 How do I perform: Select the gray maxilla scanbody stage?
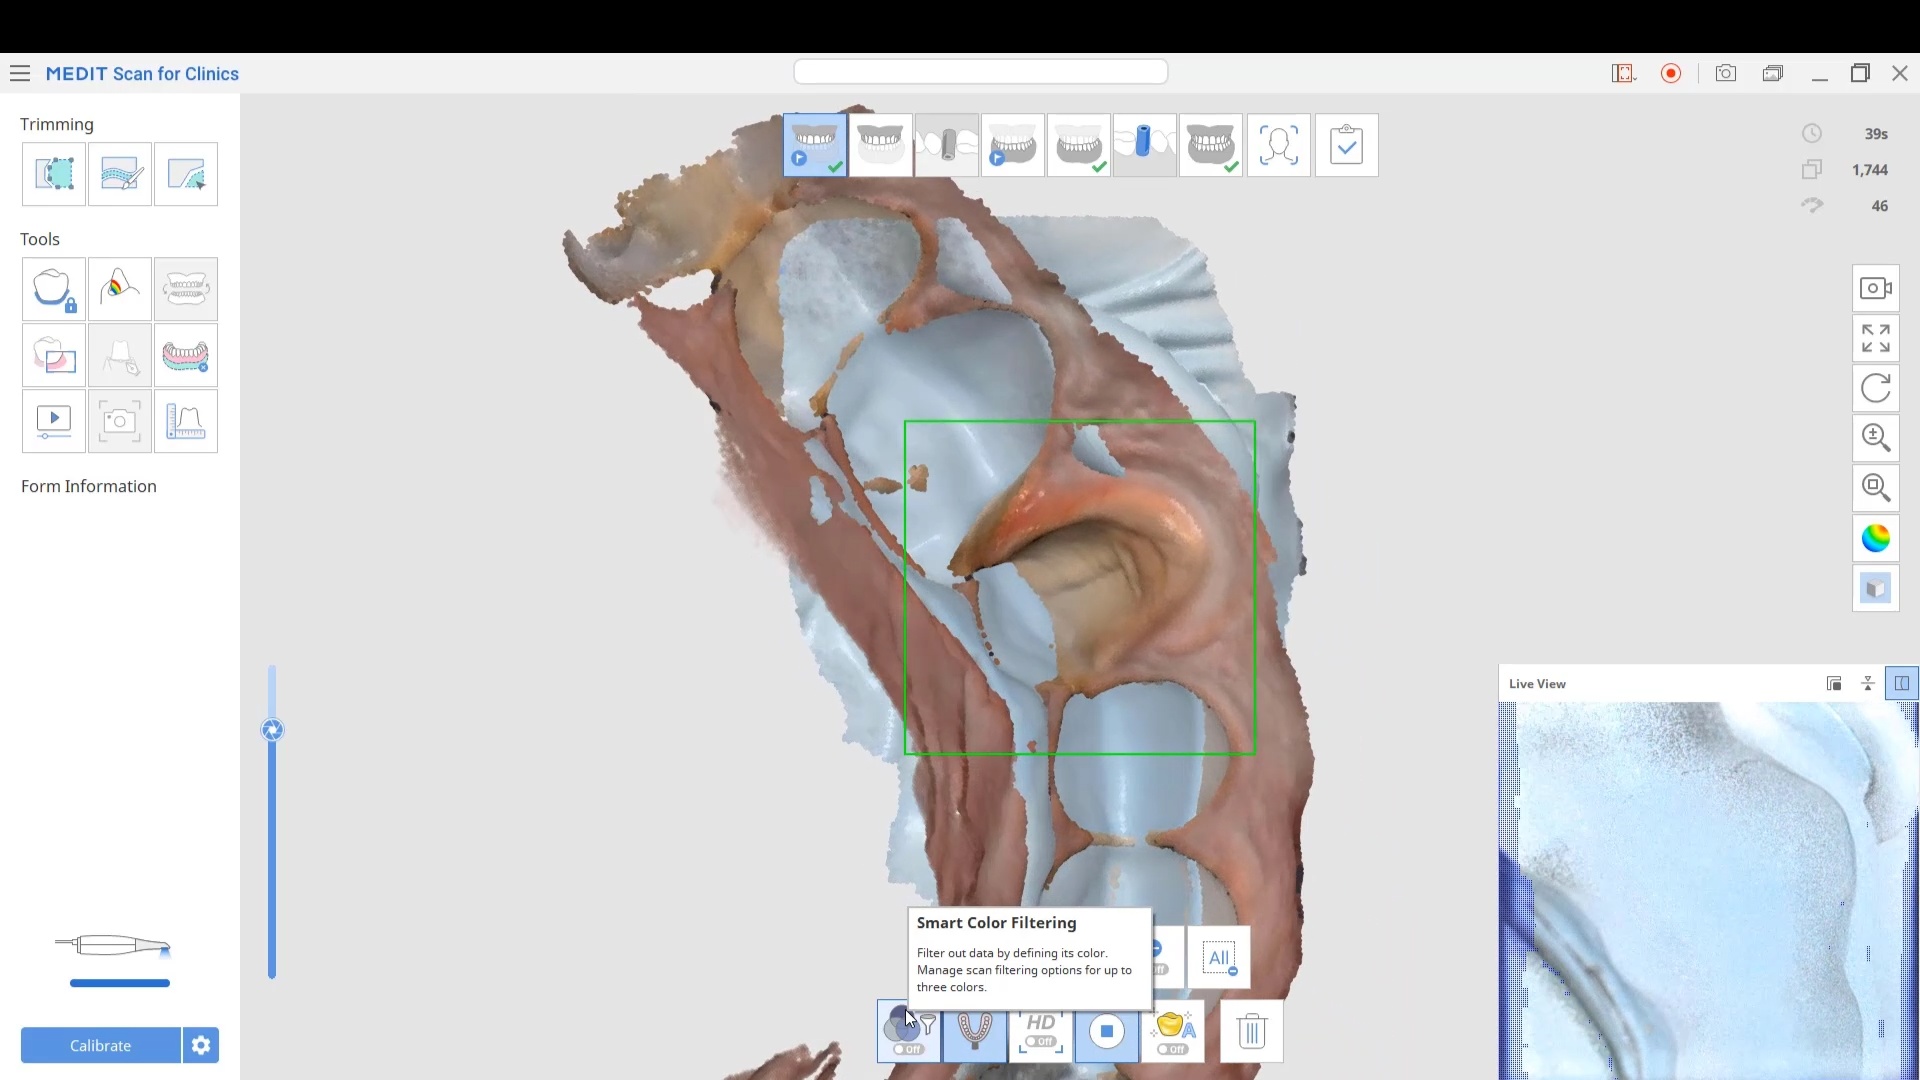pos(947,145)
